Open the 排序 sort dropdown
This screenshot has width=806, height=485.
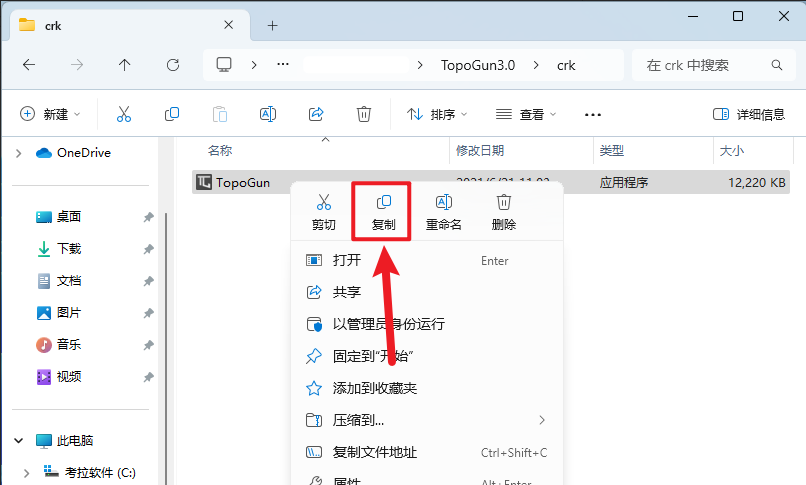pyautogui.click(x=437, y=114)
